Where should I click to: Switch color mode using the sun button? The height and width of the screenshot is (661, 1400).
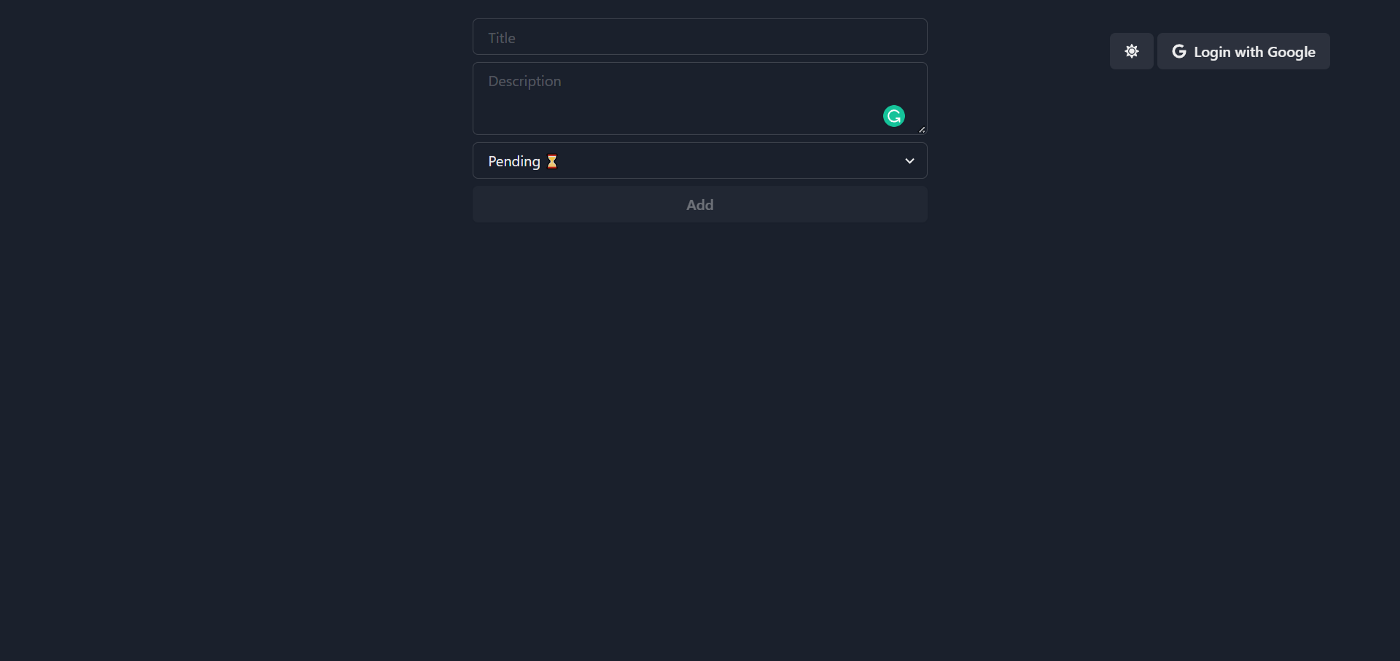tap(1131, 51)
